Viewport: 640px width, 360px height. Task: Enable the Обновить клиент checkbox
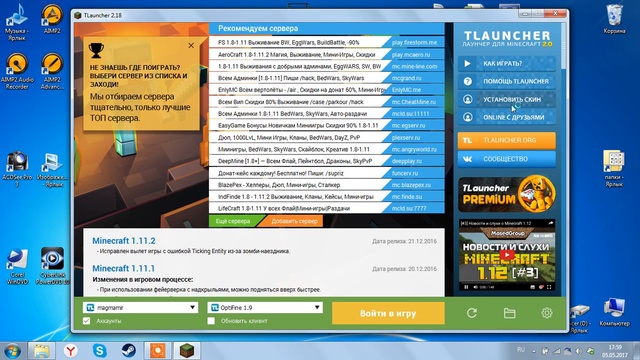211,321
